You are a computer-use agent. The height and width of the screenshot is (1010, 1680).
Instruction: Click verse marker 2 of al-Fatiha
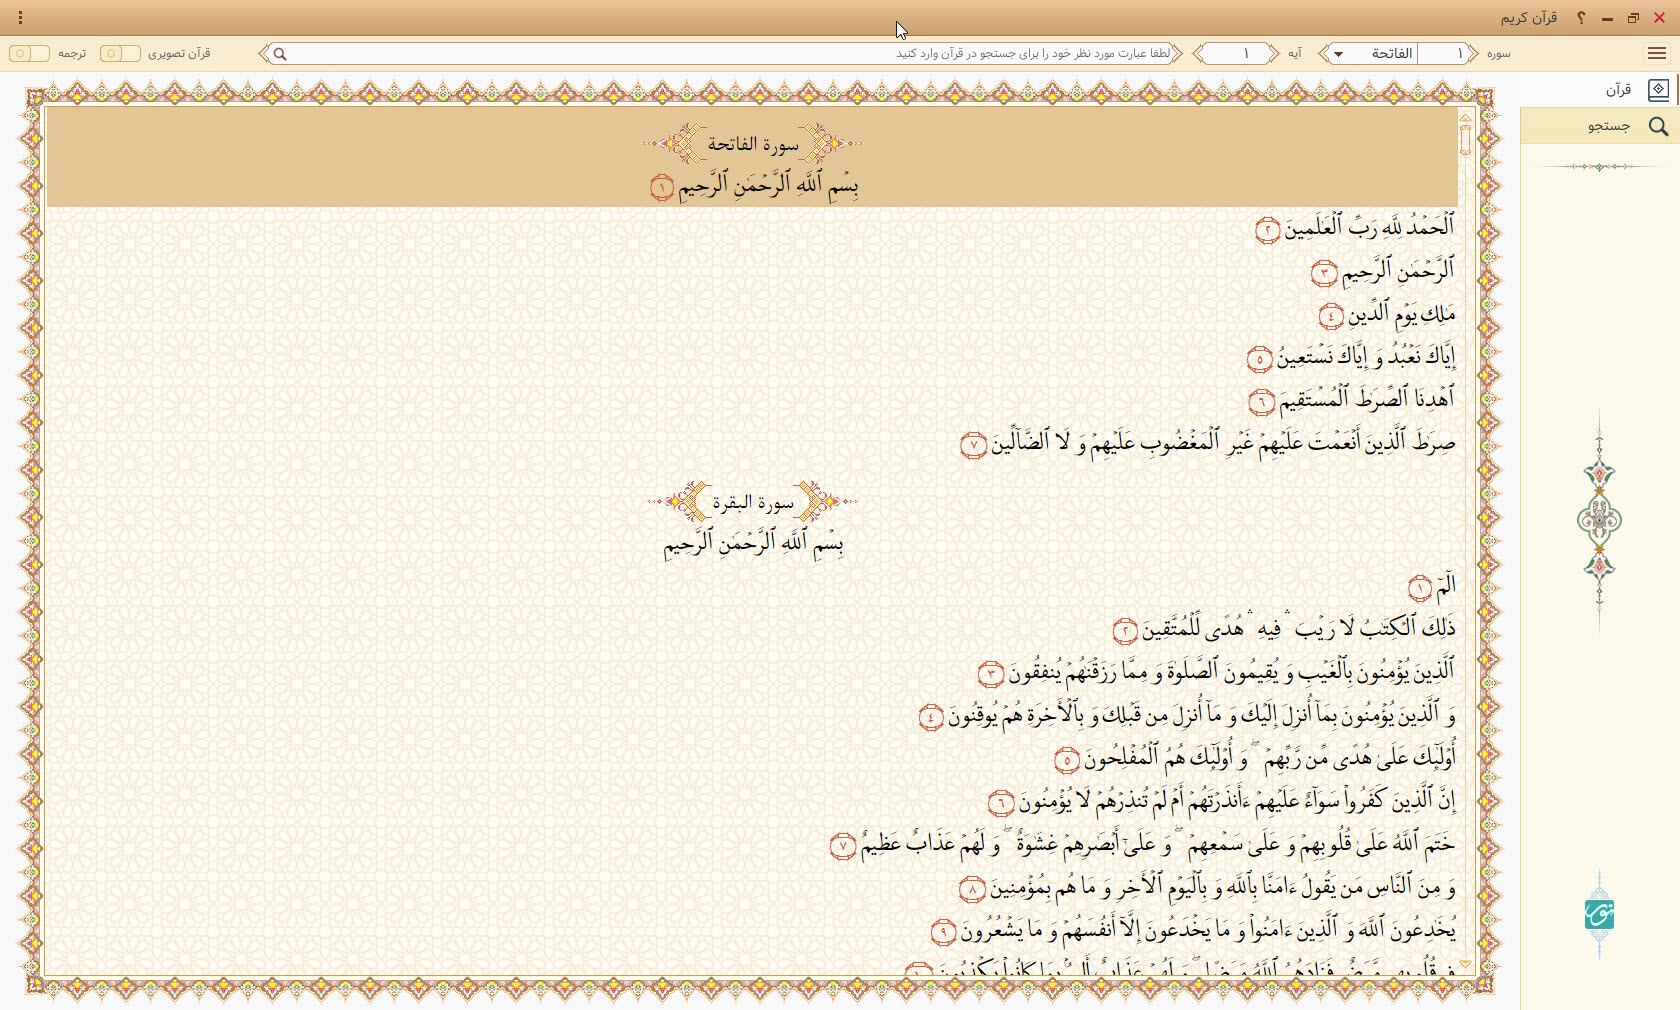[x=1268, y=231]
